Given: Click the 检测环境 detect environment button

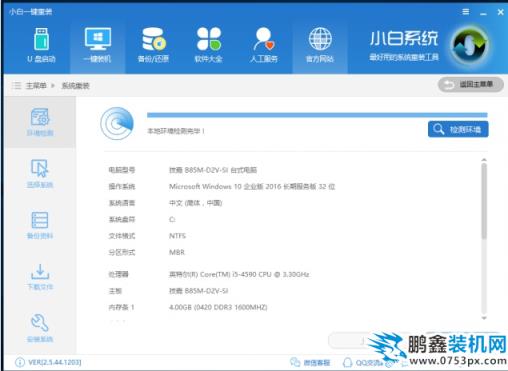Looking at the screenshot, I should (458, 129).
